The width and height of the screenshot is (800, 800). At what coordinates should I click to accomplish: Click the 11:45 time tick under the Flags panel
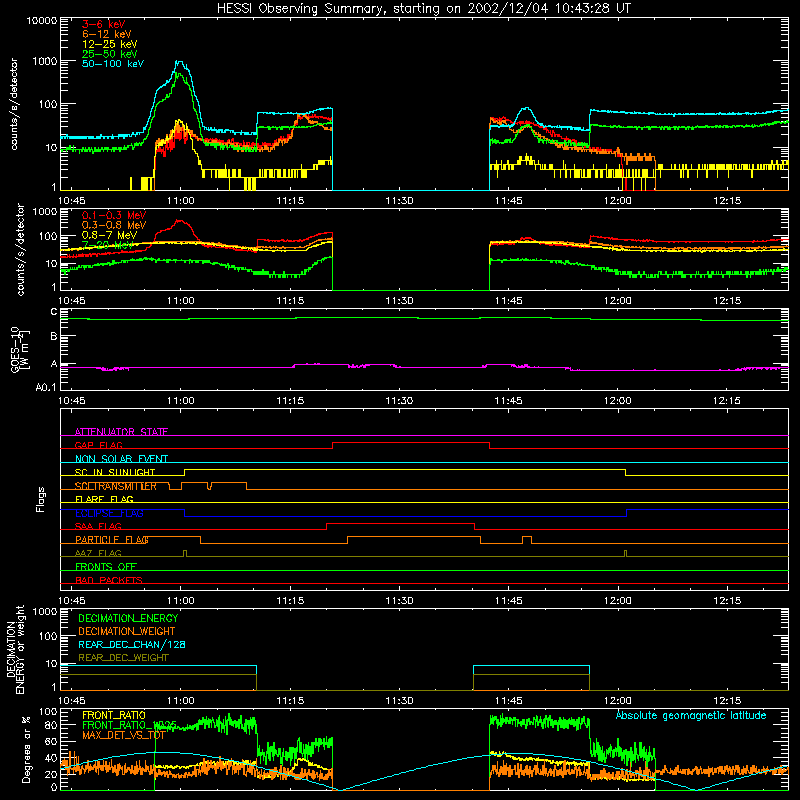click(x=508, y=601)
